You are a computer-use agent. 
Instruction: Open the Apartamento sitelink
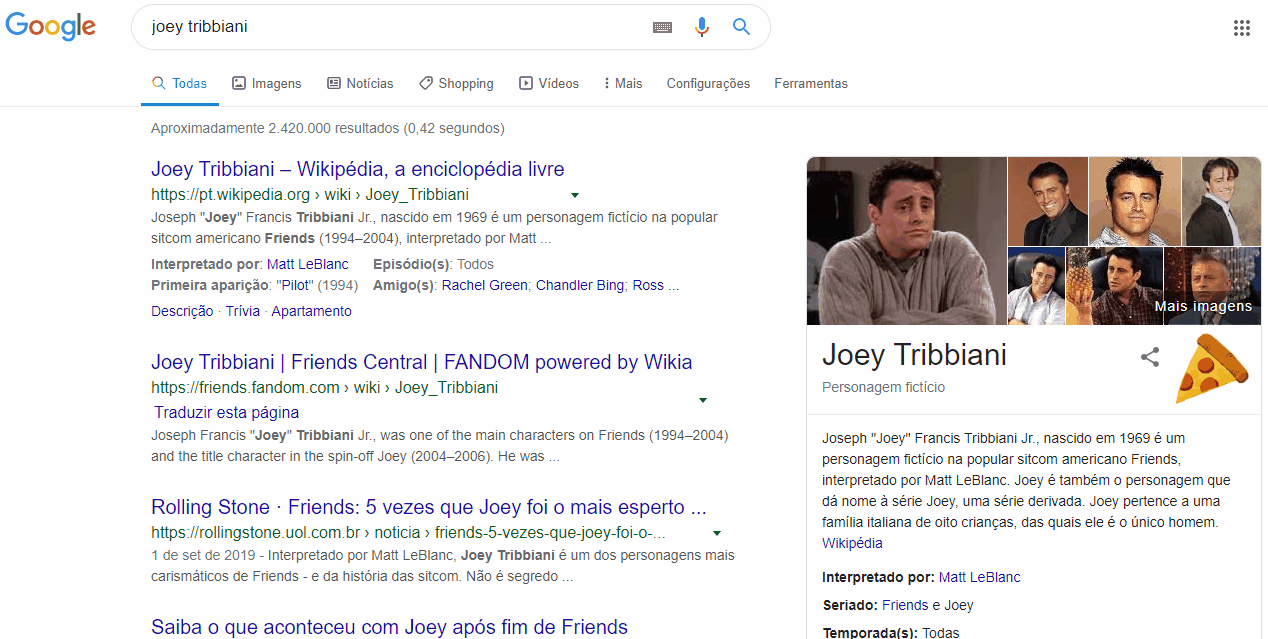pyautogui.click(x=311, y=311)
